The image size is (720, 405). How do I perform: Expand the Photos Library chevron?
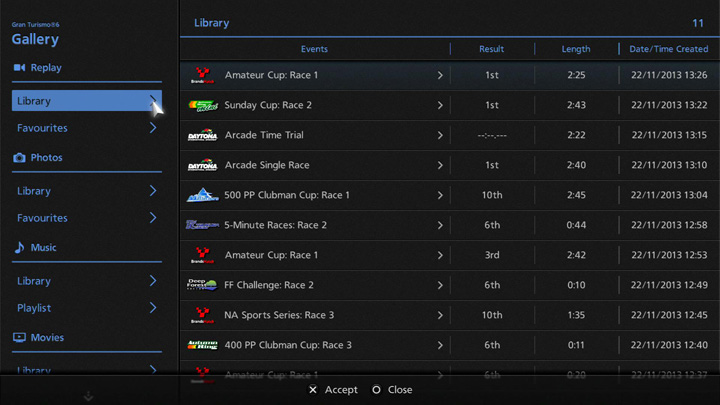(153, 191)
